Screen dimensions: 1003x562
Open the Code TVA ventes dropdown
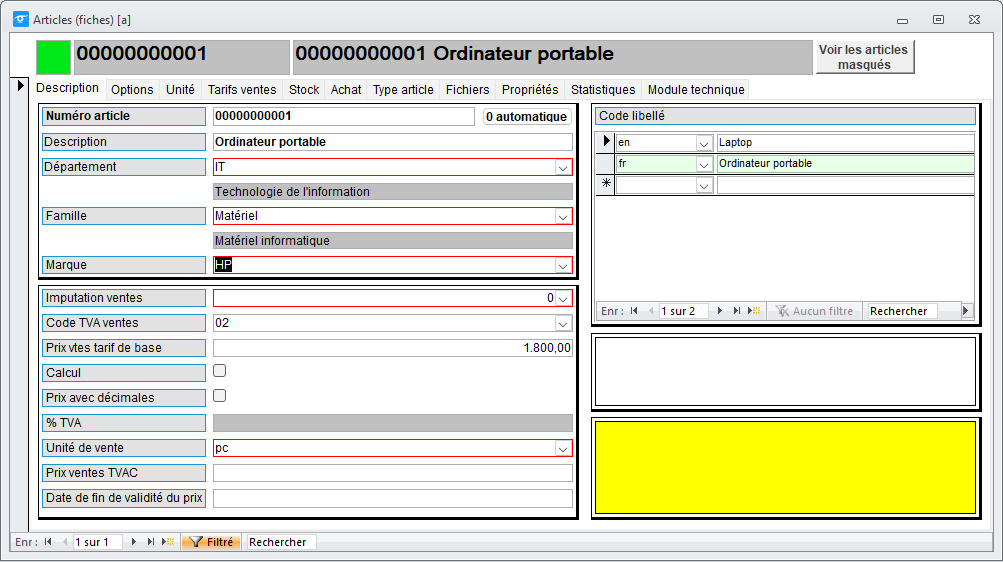coord(562,324)
